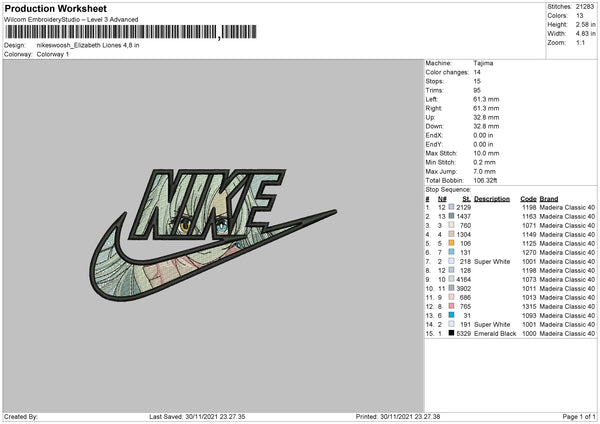The width and height of the screenshot is (600, 424).
Task: Click the Description column header
Action: (x=492, y=199)
